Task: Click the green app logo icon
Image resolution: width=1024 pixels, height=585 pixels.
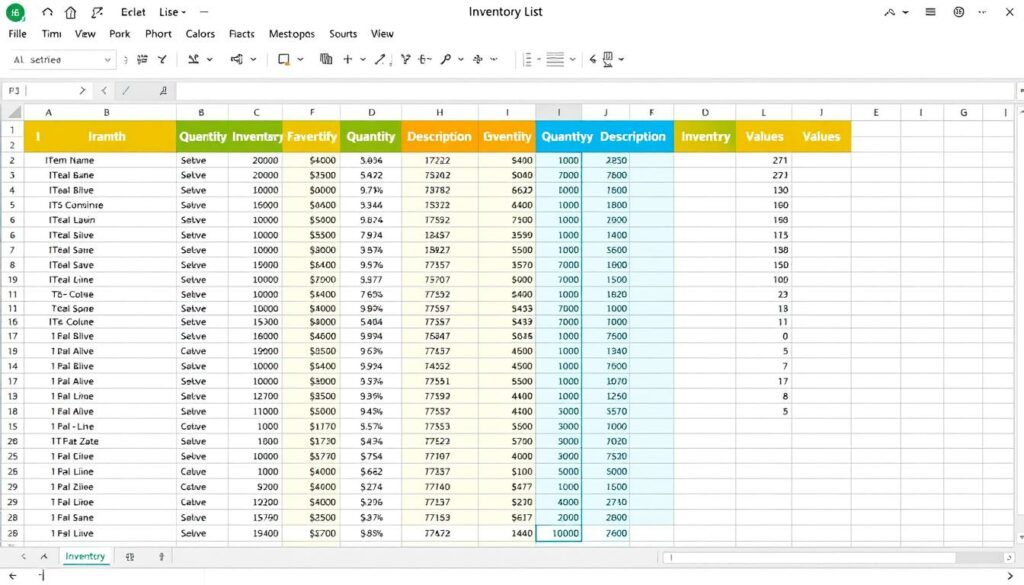Action: pos(15,13)
